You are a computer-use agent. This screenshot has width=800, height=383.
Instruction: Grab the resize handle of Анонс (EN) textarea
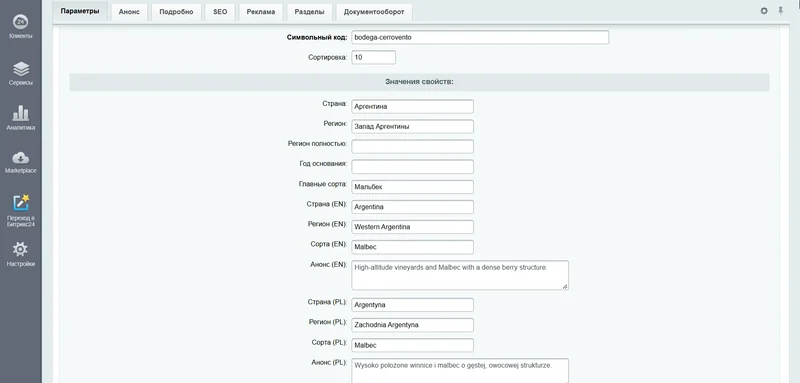[x=565, y=287]
